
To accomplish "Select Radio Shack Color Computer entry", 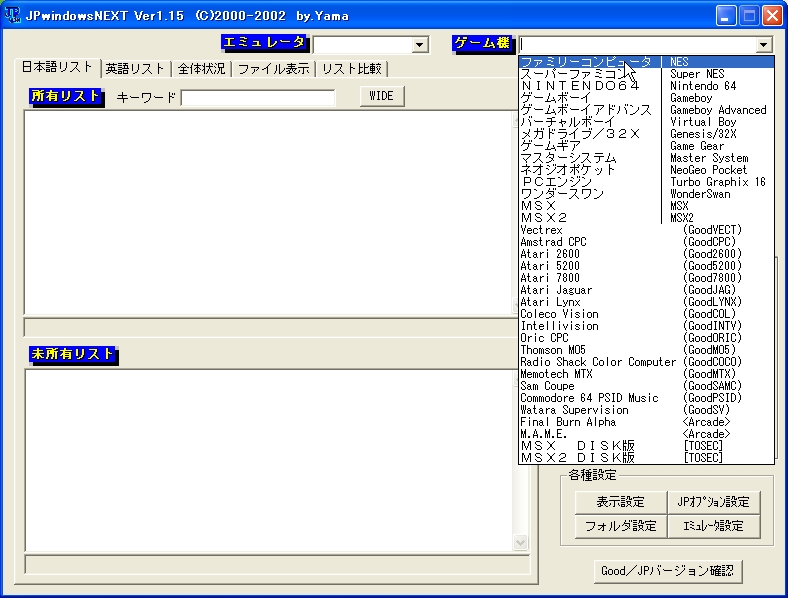I will (646, 362).
